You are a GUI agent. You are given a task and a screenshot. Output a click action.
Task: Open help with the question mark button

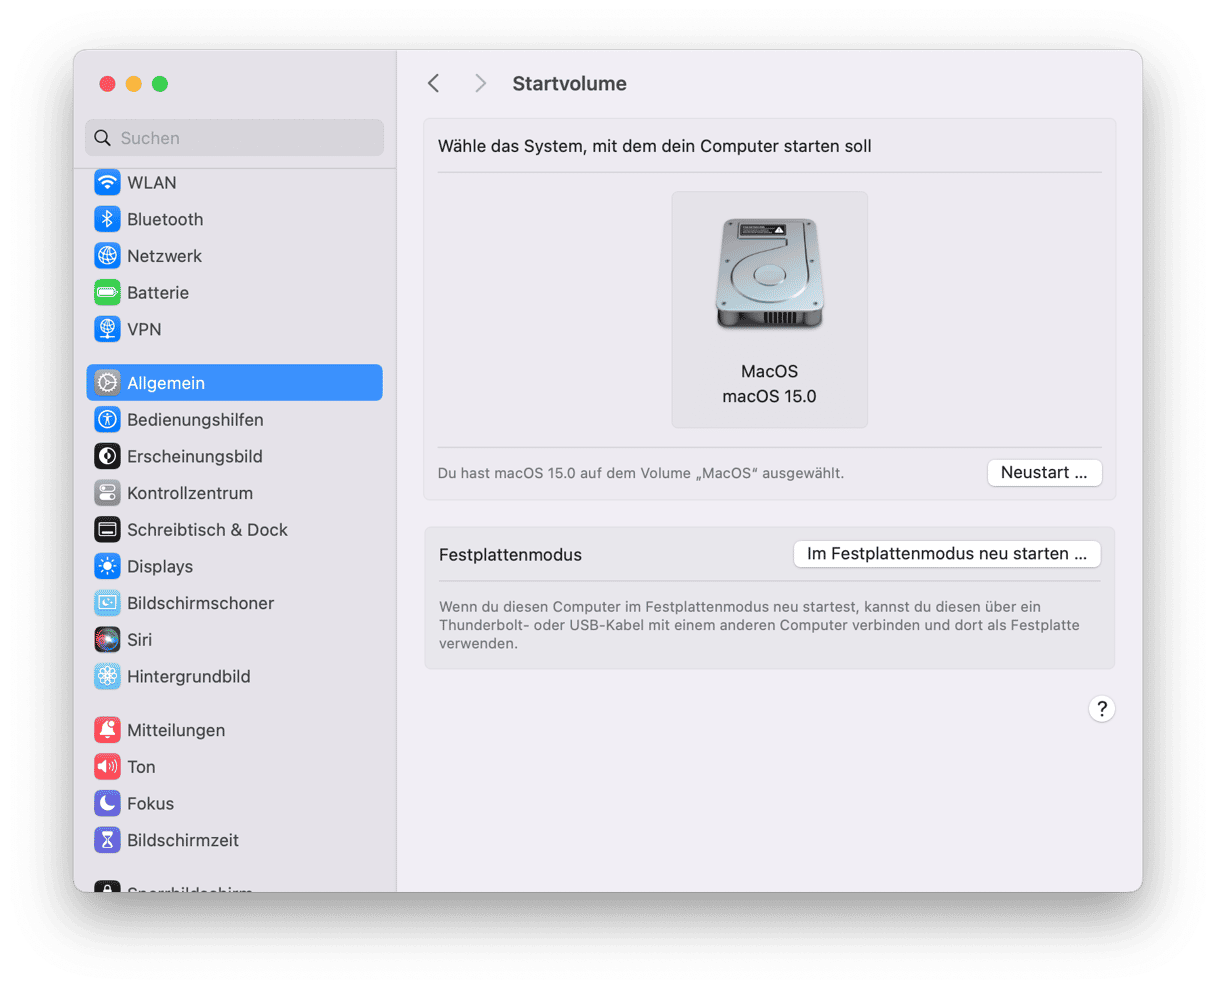1101,709
